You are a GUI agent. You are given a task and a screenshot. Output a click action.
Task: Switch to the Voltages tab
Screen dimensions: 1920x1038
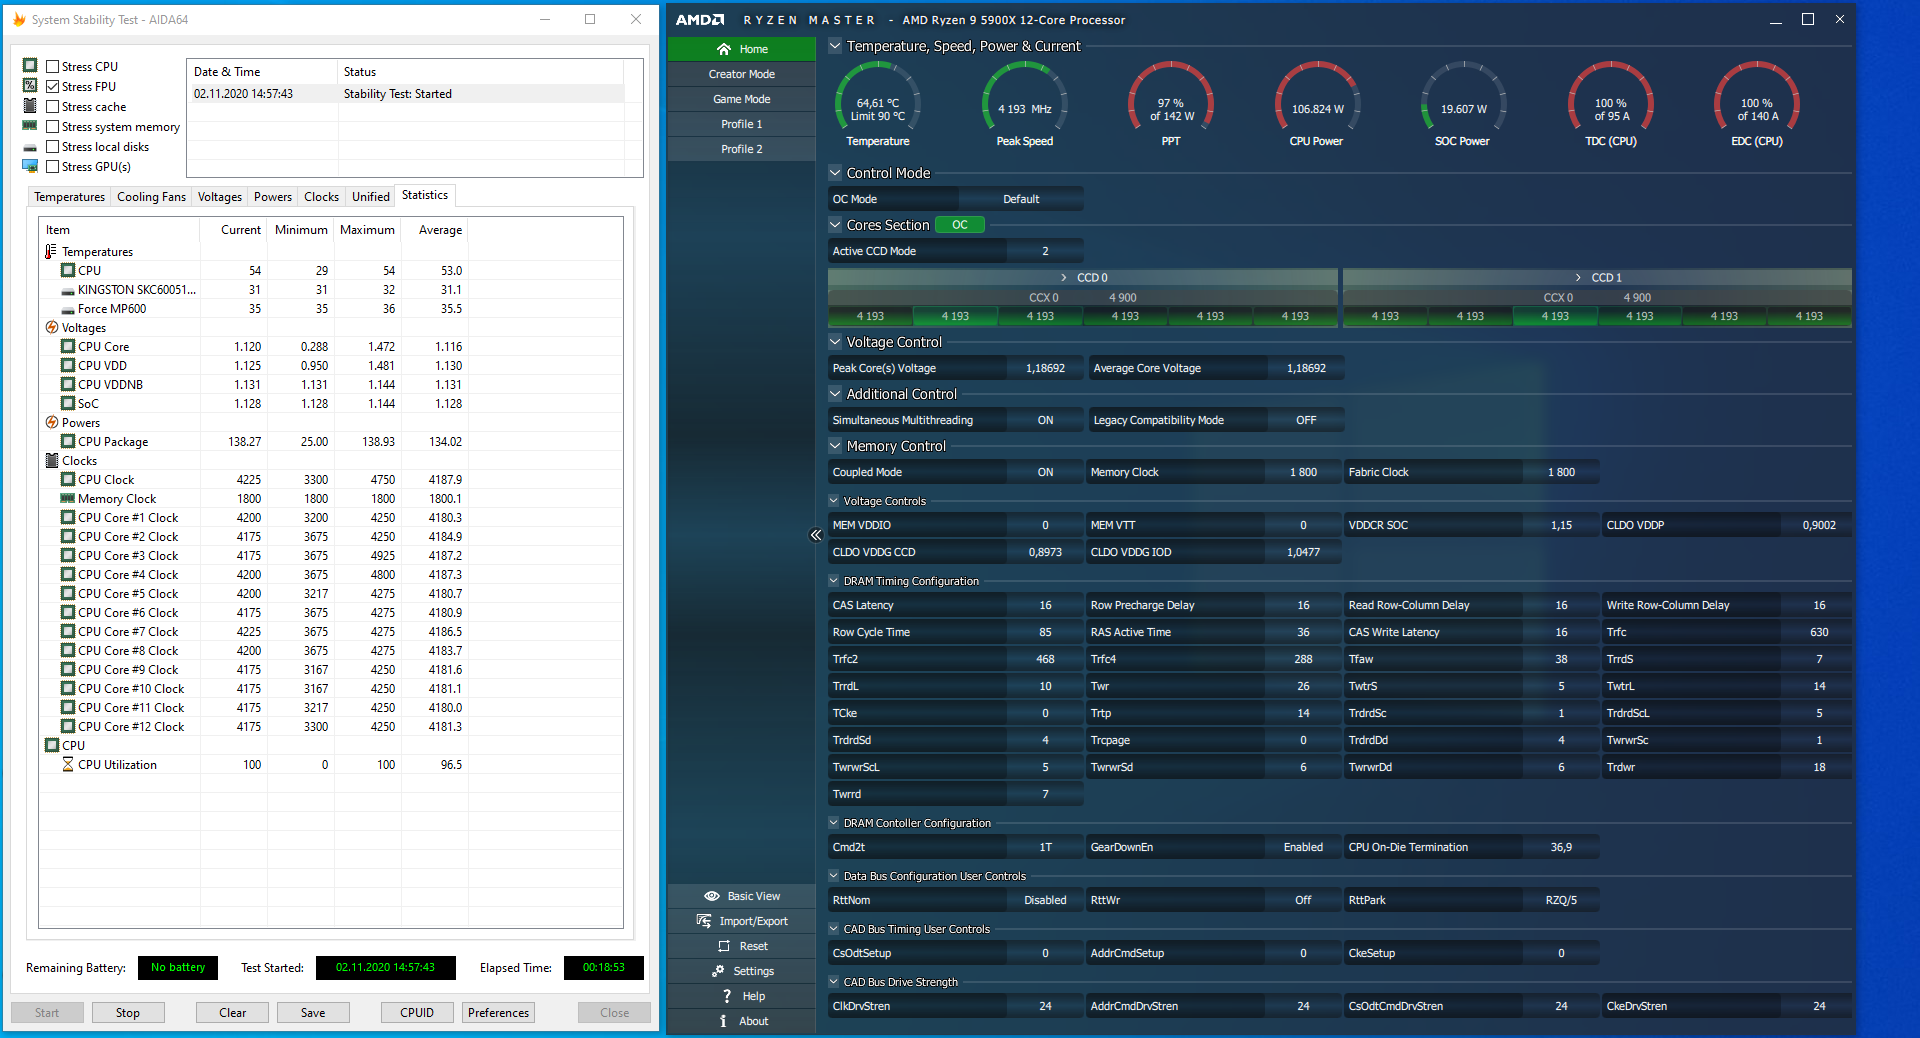click(x=219, y=197)
